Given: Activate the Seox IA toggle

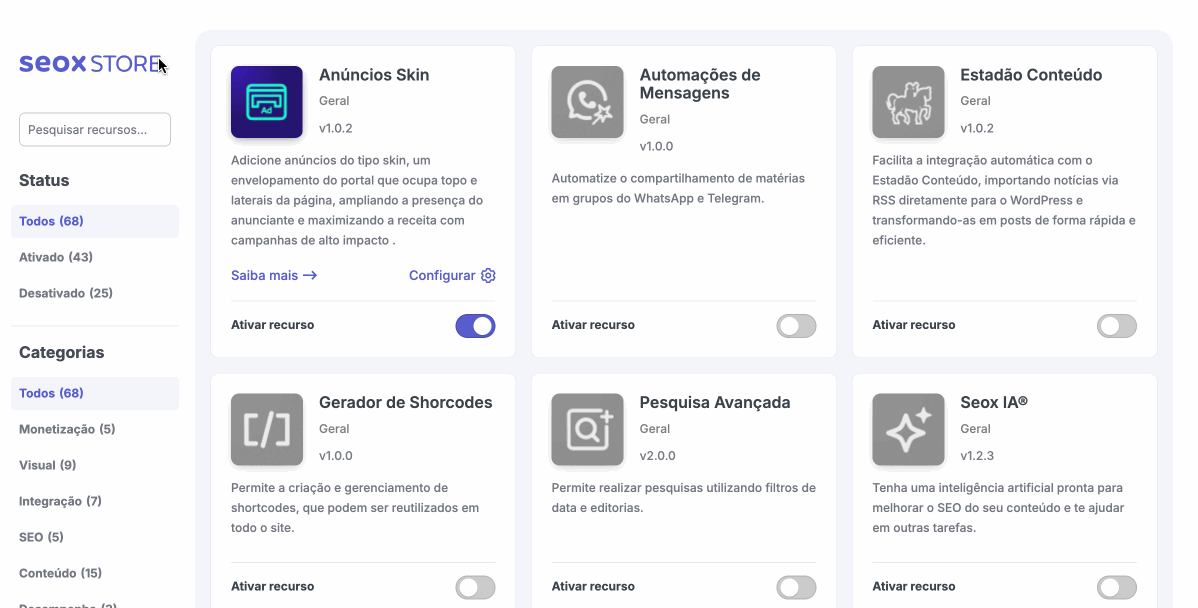Looking at the screenshot, I should pyautogui.click(x=1117, y=587).
